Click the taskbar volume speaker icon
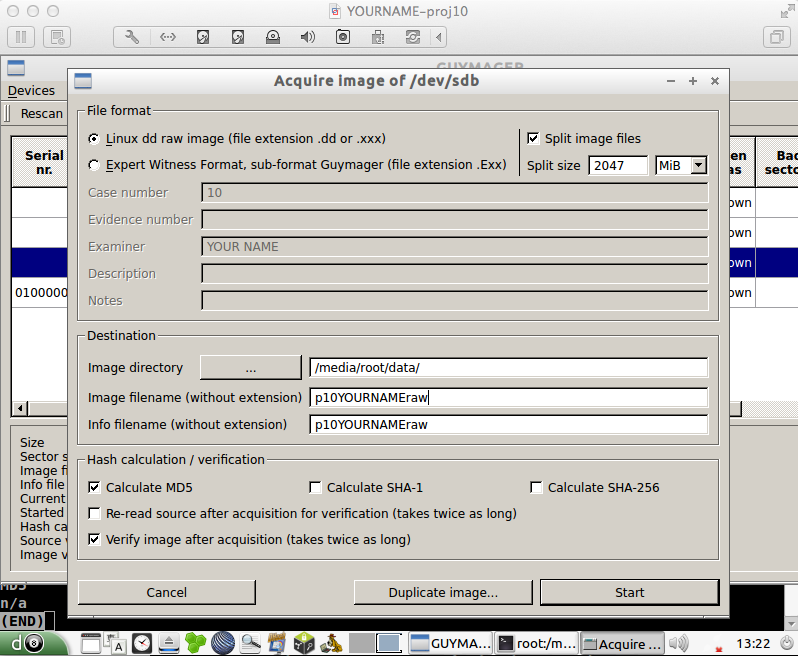The image size is (798, 656). pos(680,644)
